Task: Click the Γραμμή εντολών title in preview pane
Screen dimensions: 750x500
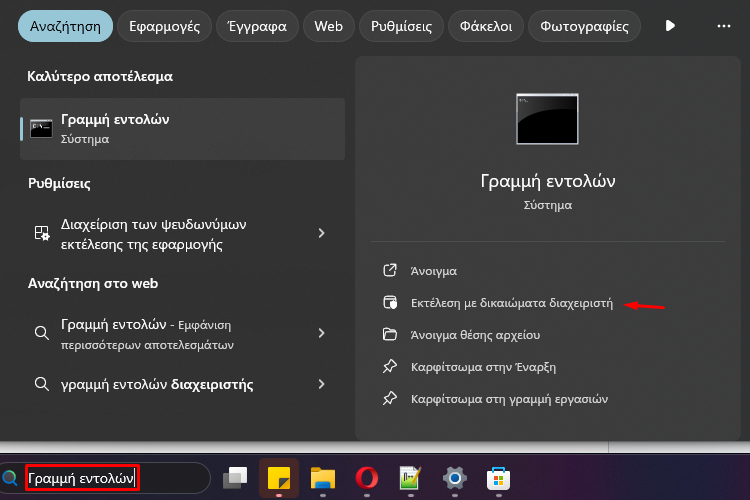Action: point(548,181)
